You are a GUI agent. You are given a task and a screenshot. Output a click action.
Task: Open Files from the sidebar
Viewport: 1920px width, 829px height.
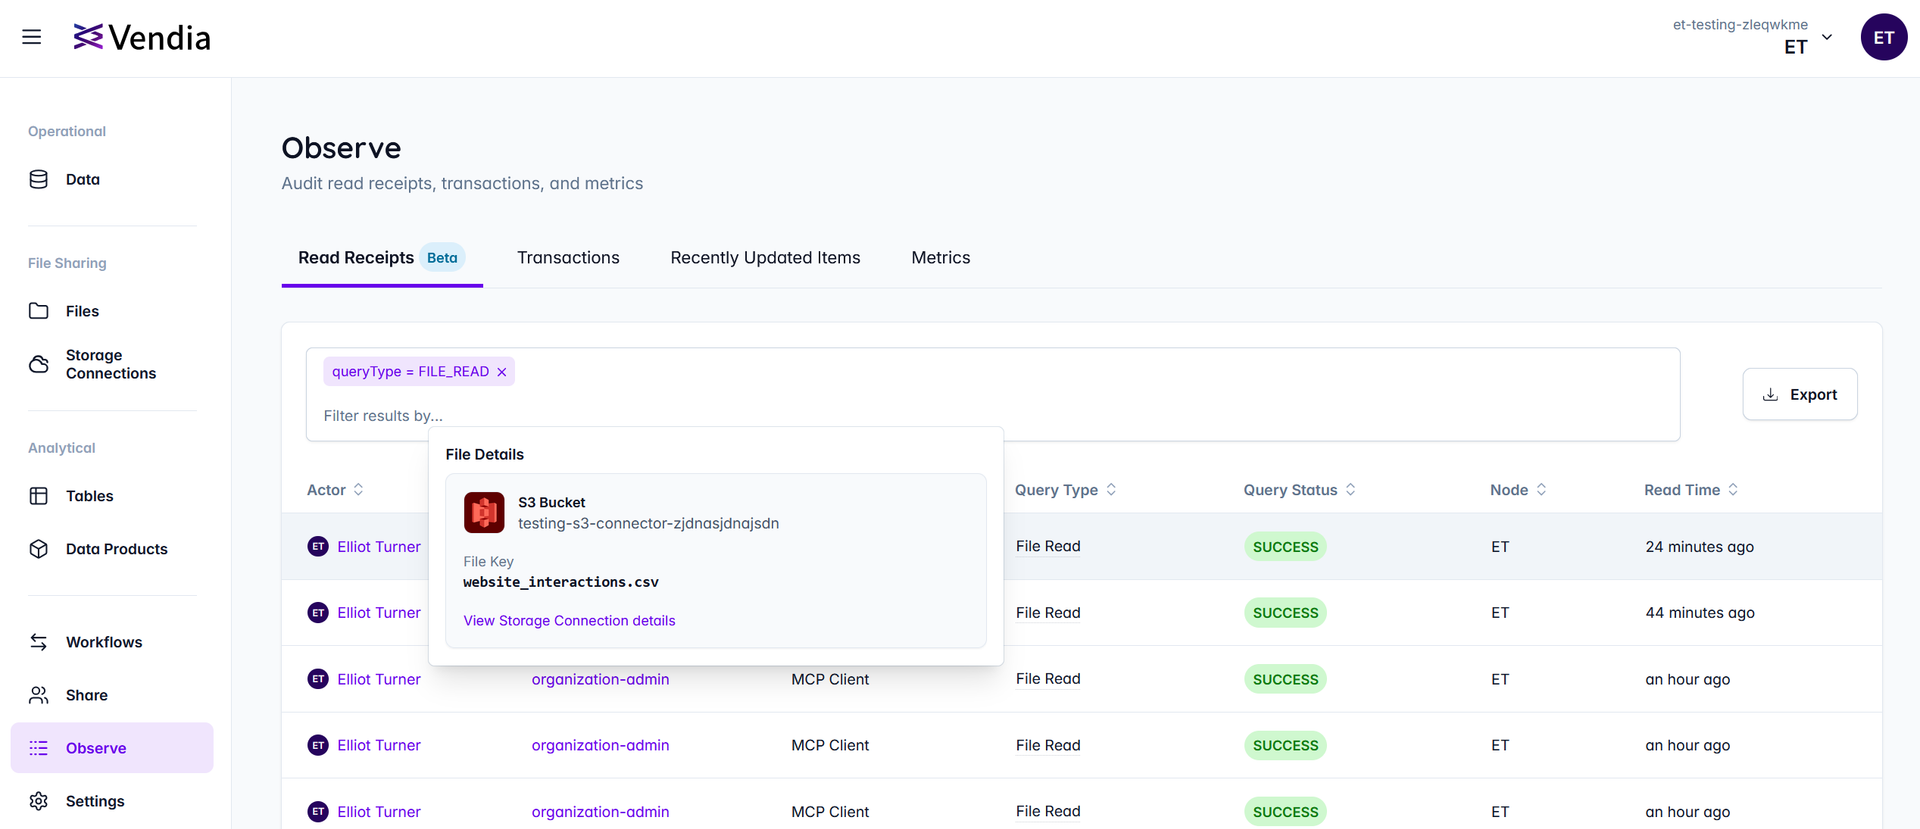pyautogui.click(x=82, y=311)
